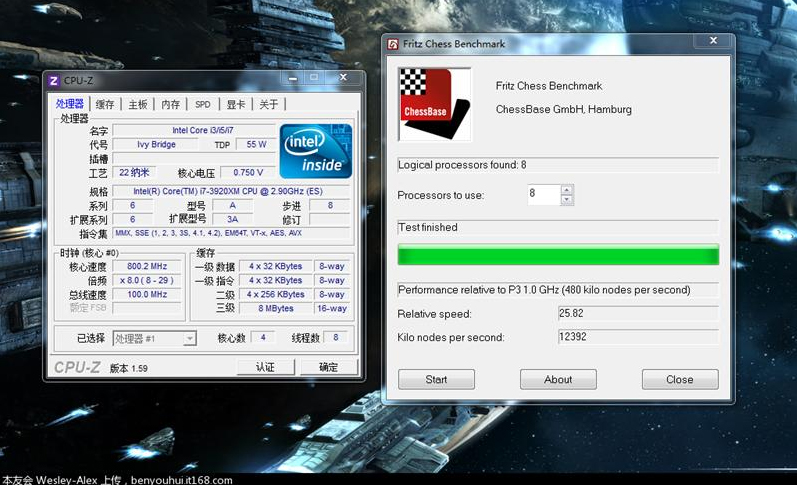Click the multiplier value x 8.0 ( 8 - 29 )
797x485 pixels.
coord(147,280)
